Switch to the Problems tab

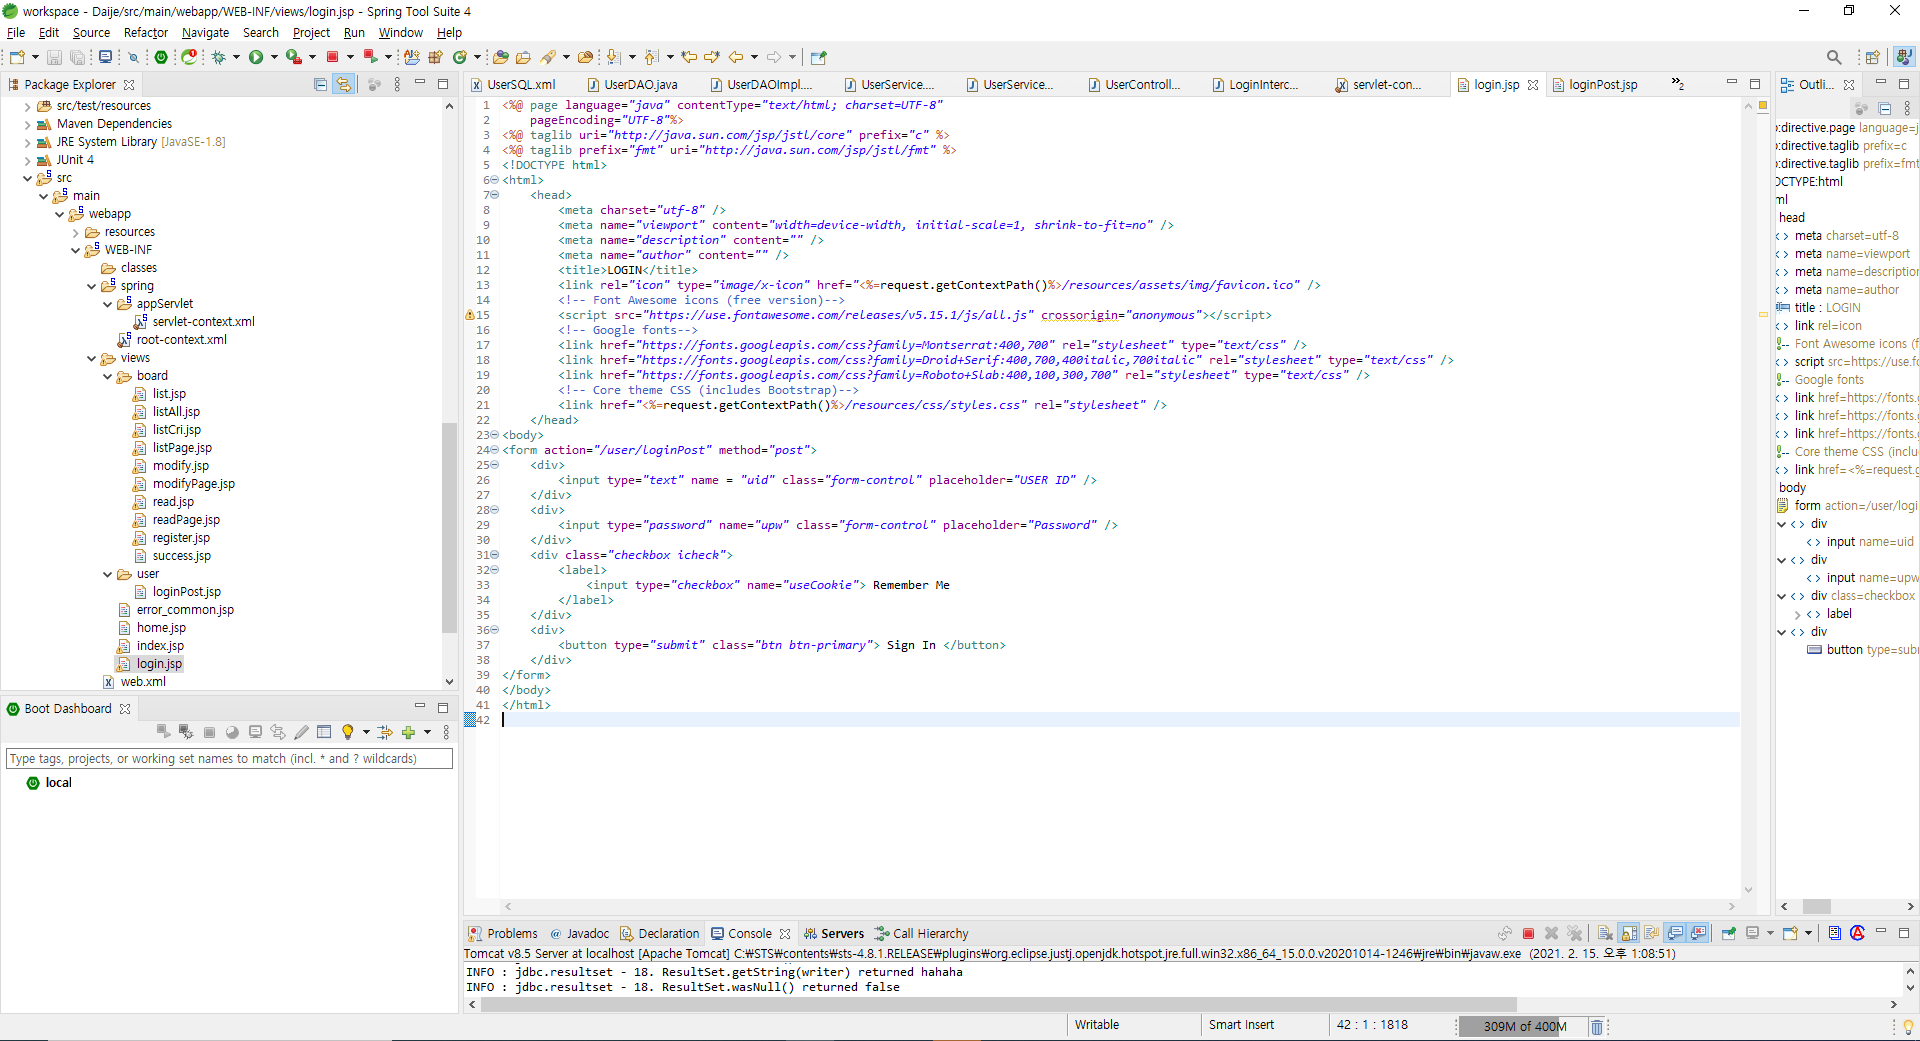tap(503, 933)
